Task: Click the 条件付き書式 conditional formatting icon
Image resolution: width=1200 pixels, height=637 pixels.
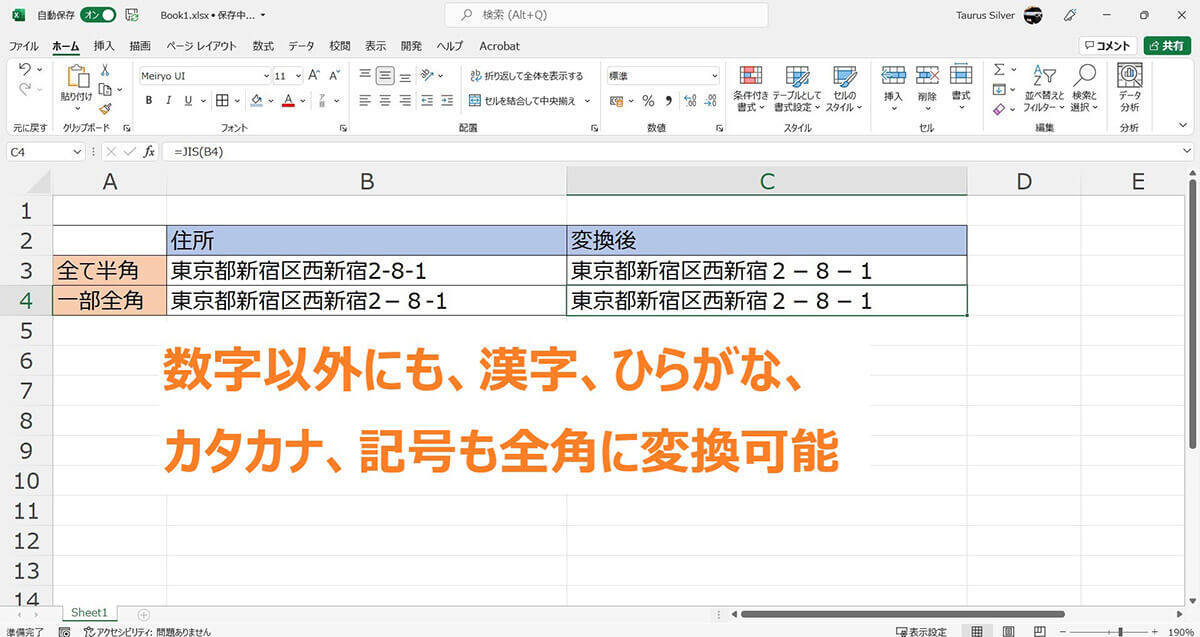Action: click(750, 88)
